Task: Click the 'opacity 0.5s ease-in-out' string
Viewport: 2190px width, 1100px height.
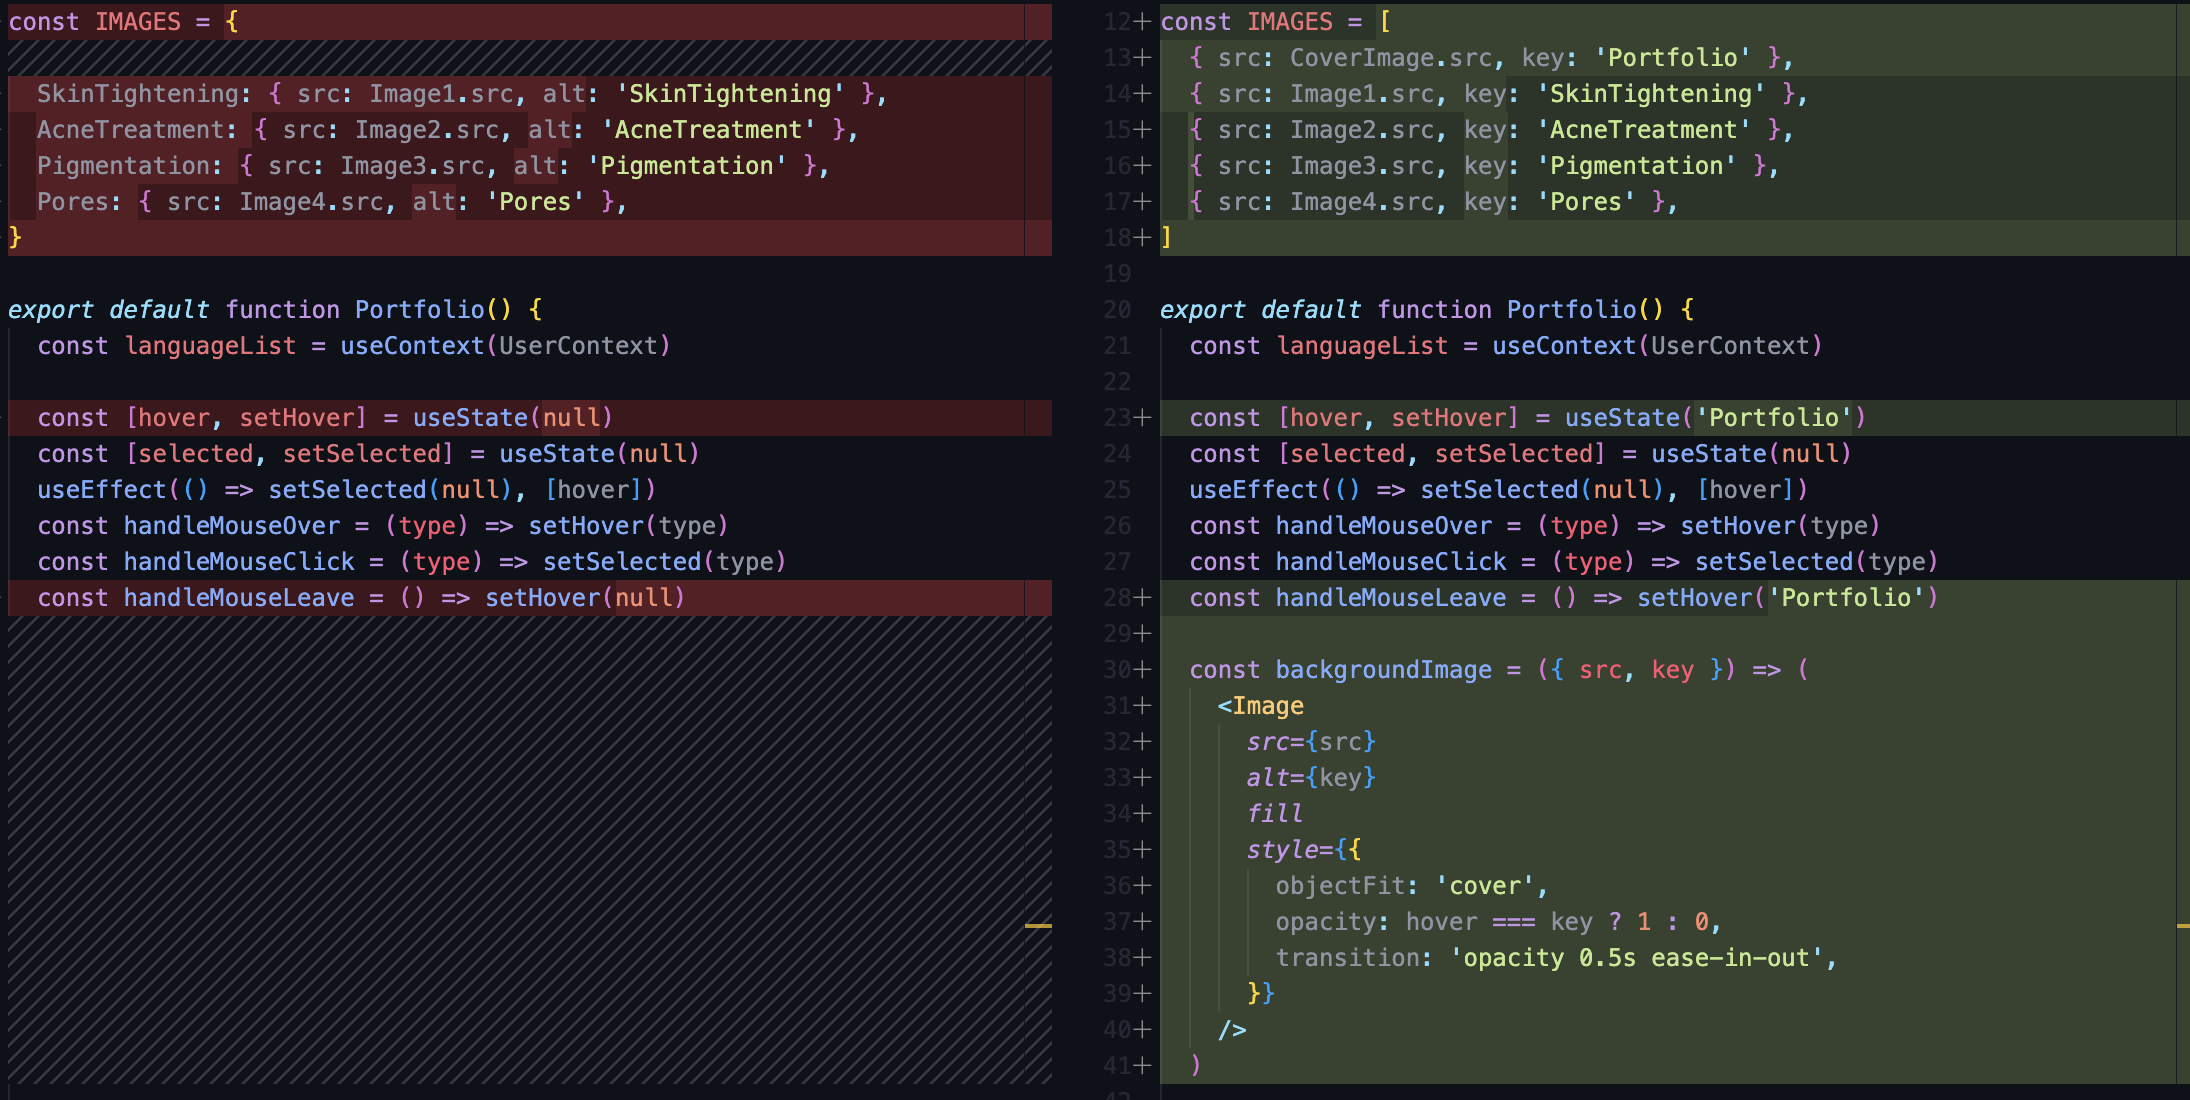Action: coord(1636,958)
